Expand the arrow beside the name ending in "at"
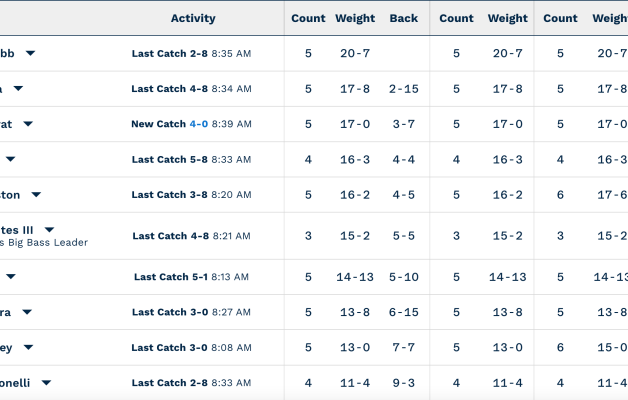Image resolution: width=628 pixels, height=400 pixels. tap(28, 124)
